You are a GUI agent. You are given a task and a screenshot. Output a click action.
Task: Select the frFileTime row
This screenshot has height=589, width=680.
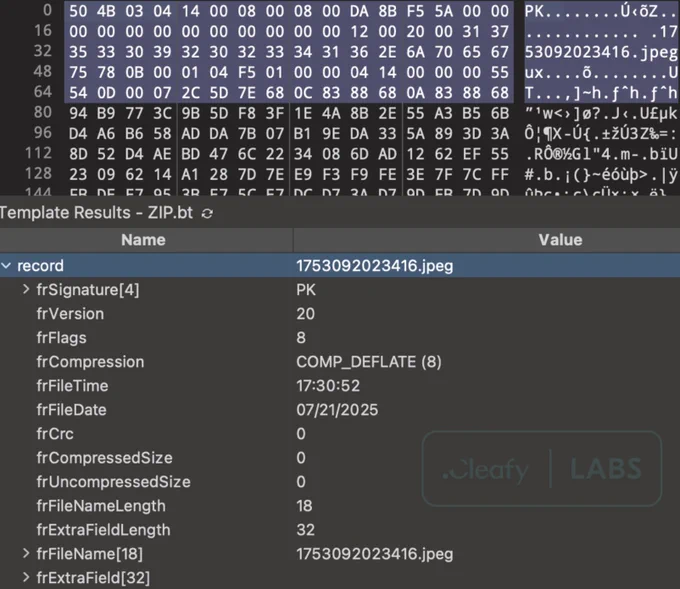(x=340, y=386)
